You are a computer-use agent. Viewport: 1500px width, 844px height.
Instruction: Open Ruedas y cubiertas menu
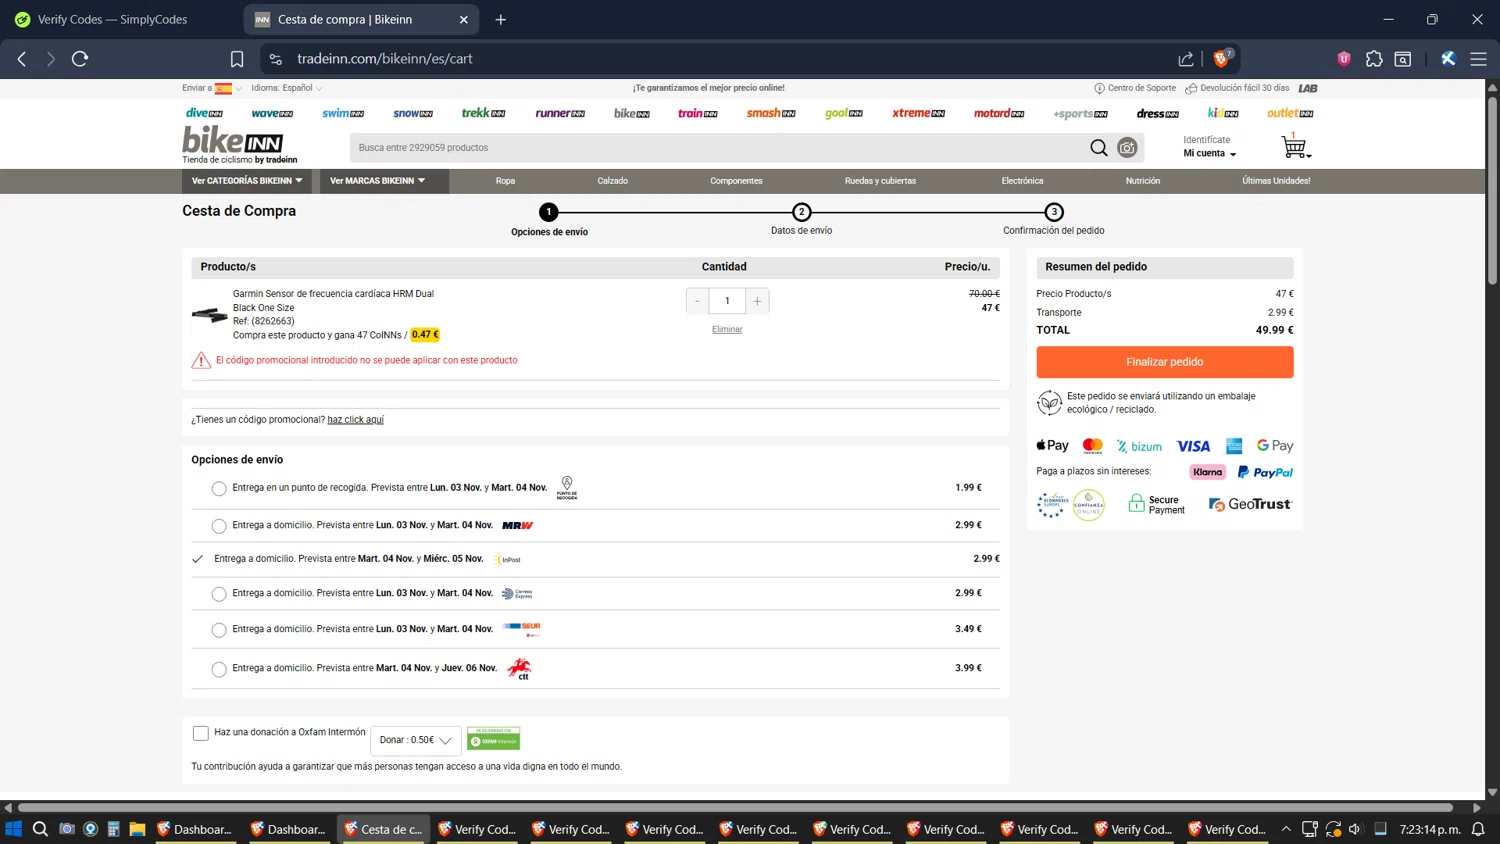point(880,181)
